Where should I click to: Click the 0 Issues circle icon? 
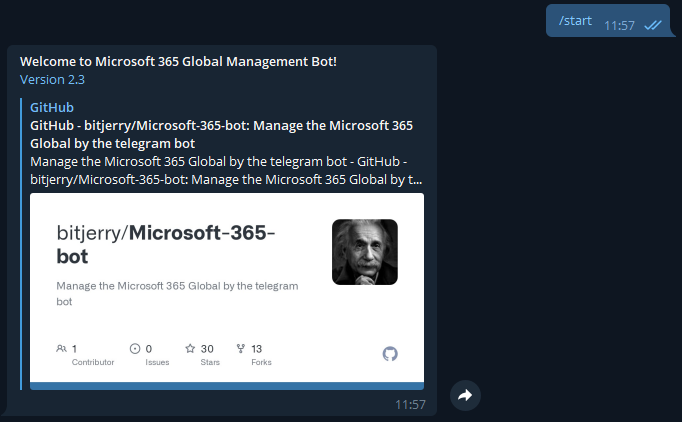click(x=135, y=348)
